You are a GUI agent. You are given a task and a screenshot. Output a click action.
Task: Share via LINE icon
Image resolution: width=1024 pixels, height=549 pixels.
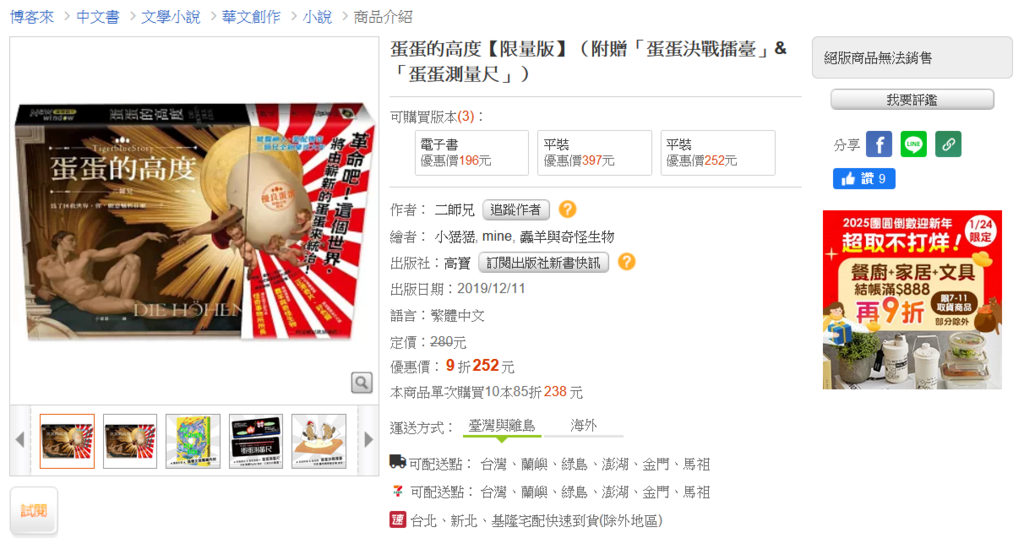[913, 144]
